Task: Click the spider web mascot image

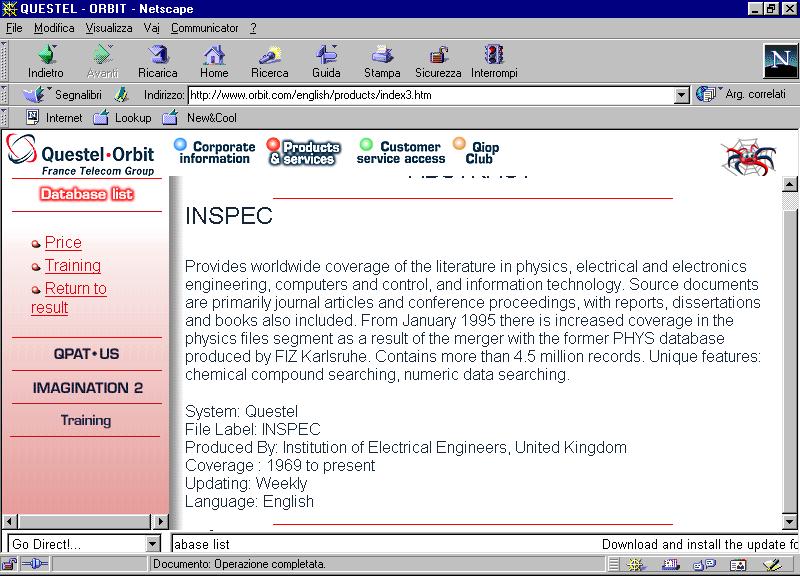Action: 749,157
